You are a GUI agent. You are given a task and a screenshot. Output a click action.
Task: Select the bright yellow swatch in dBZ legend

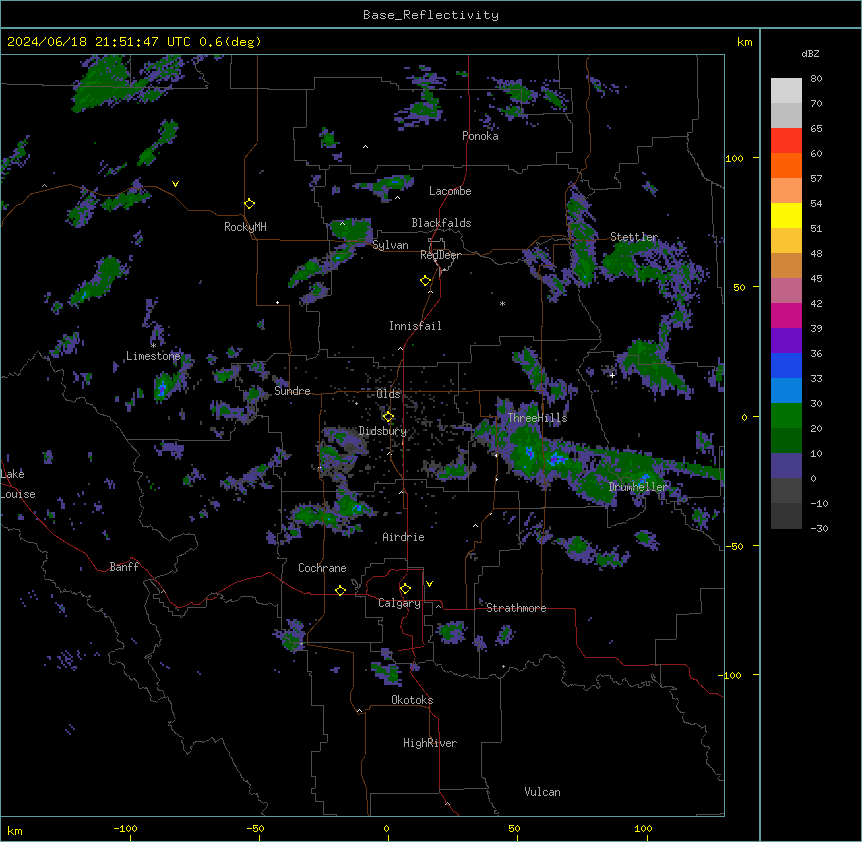(786, 215)
